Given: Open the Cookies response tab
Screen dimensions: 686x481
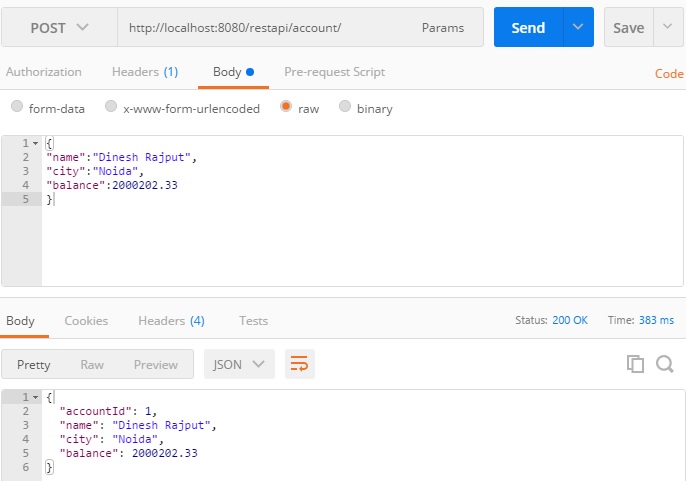Looking at the screenshot, I should (86, 321).
